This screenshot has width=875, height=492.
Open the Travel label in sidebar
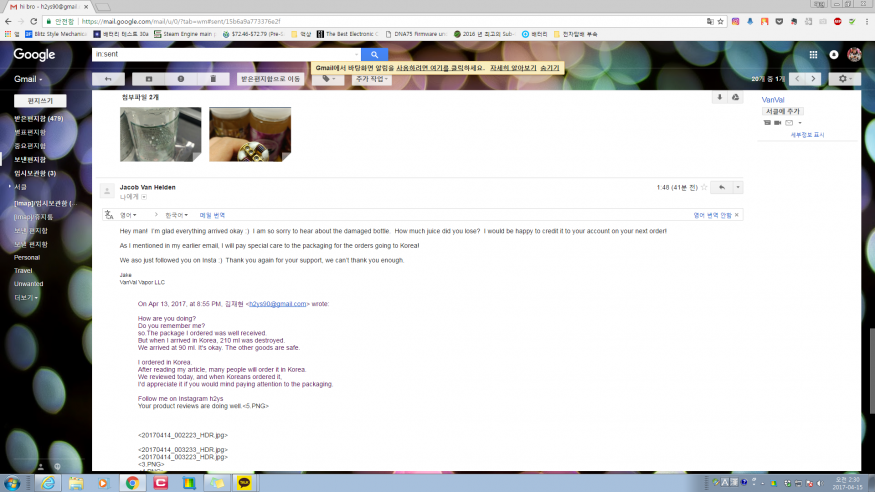point(23,270)
